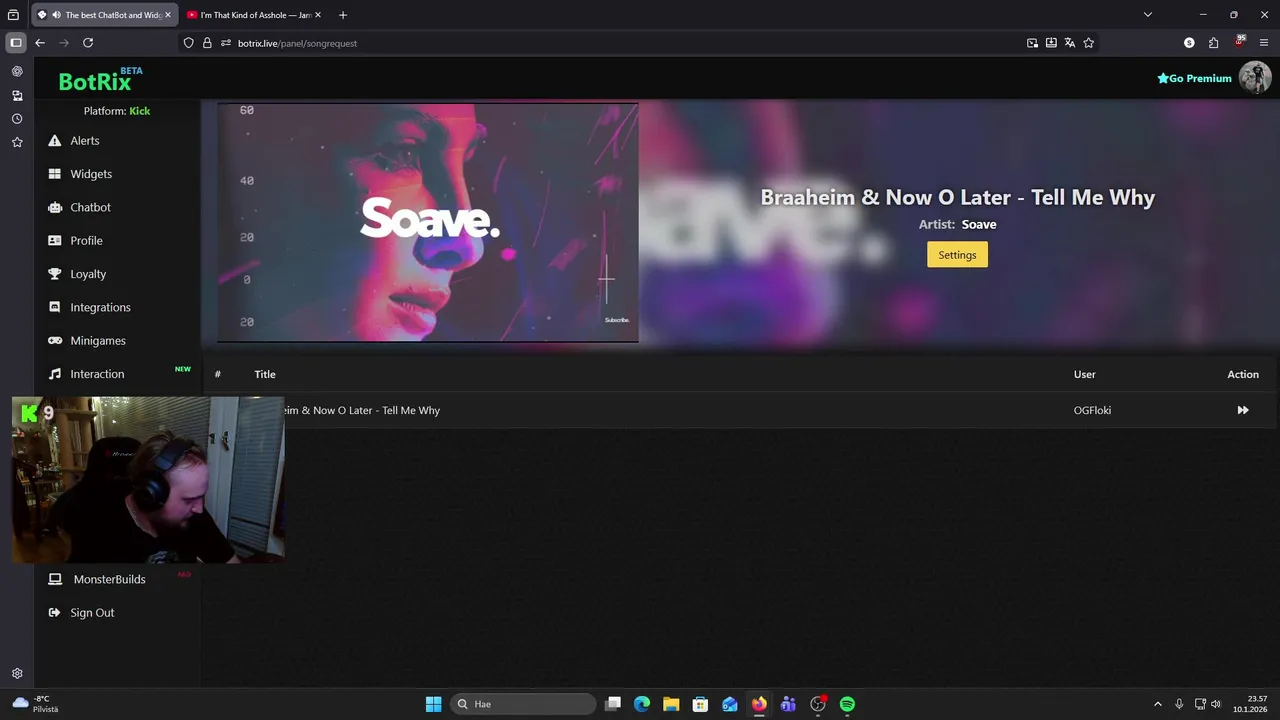Screen dimensions: 1280x720
Task: Close the YouTube browser tab
Action: pyautogui.click(x=318, y=15)
